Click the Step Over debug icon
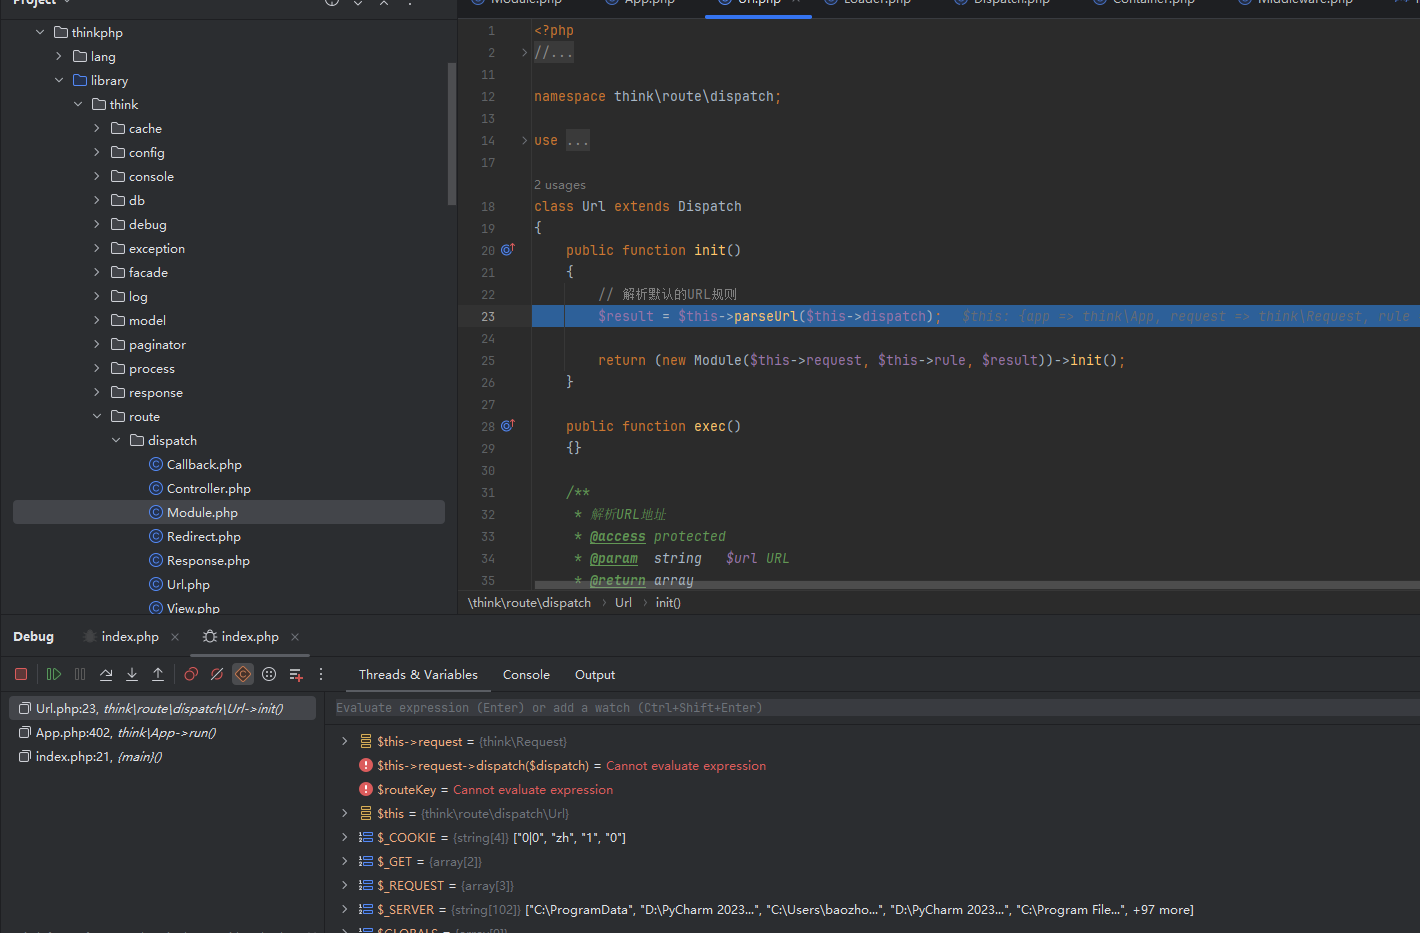This screenshot has width=1420, height=933. (106, 674)
